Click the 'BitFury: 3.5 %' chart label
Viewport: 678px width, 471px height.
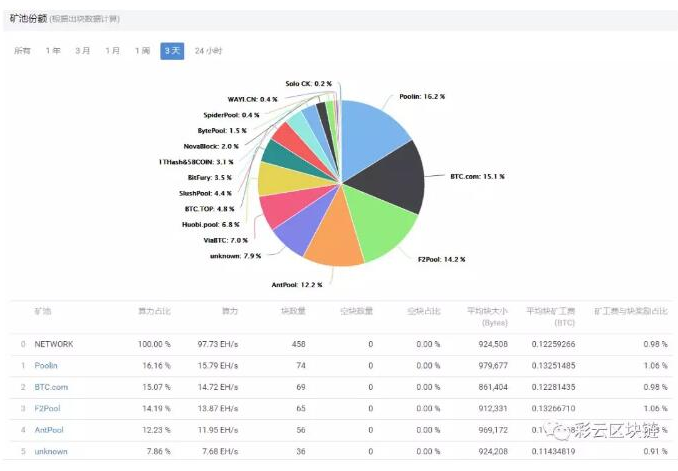pos(209,178)
